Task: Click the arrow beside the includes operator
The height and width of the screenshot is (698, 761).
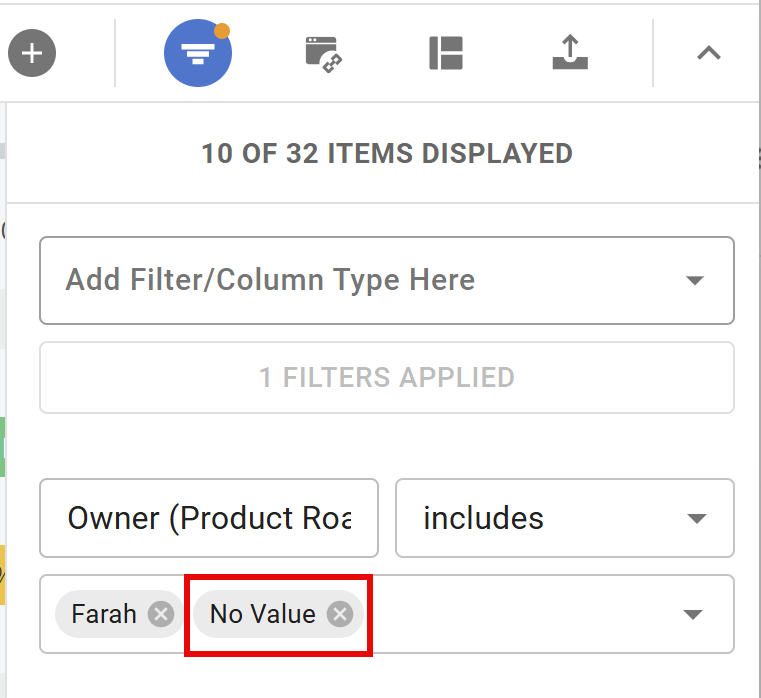Action: [695, 519]
